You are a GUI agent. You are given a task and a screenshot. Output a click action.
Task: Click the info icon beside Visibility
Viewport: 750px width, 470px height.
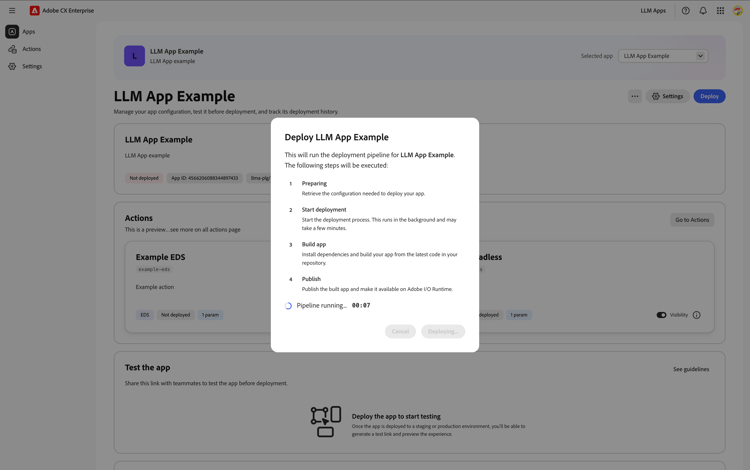(696, 315)
